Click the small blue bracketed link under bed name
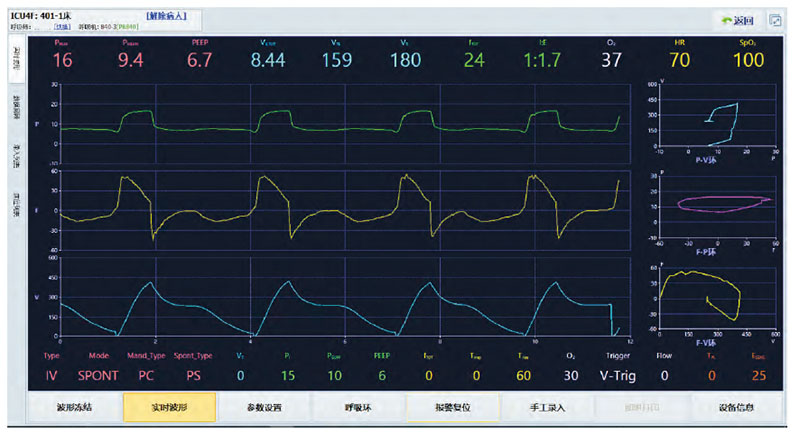The height and width of the screenshot is (434, 800). tap(62, 27)
